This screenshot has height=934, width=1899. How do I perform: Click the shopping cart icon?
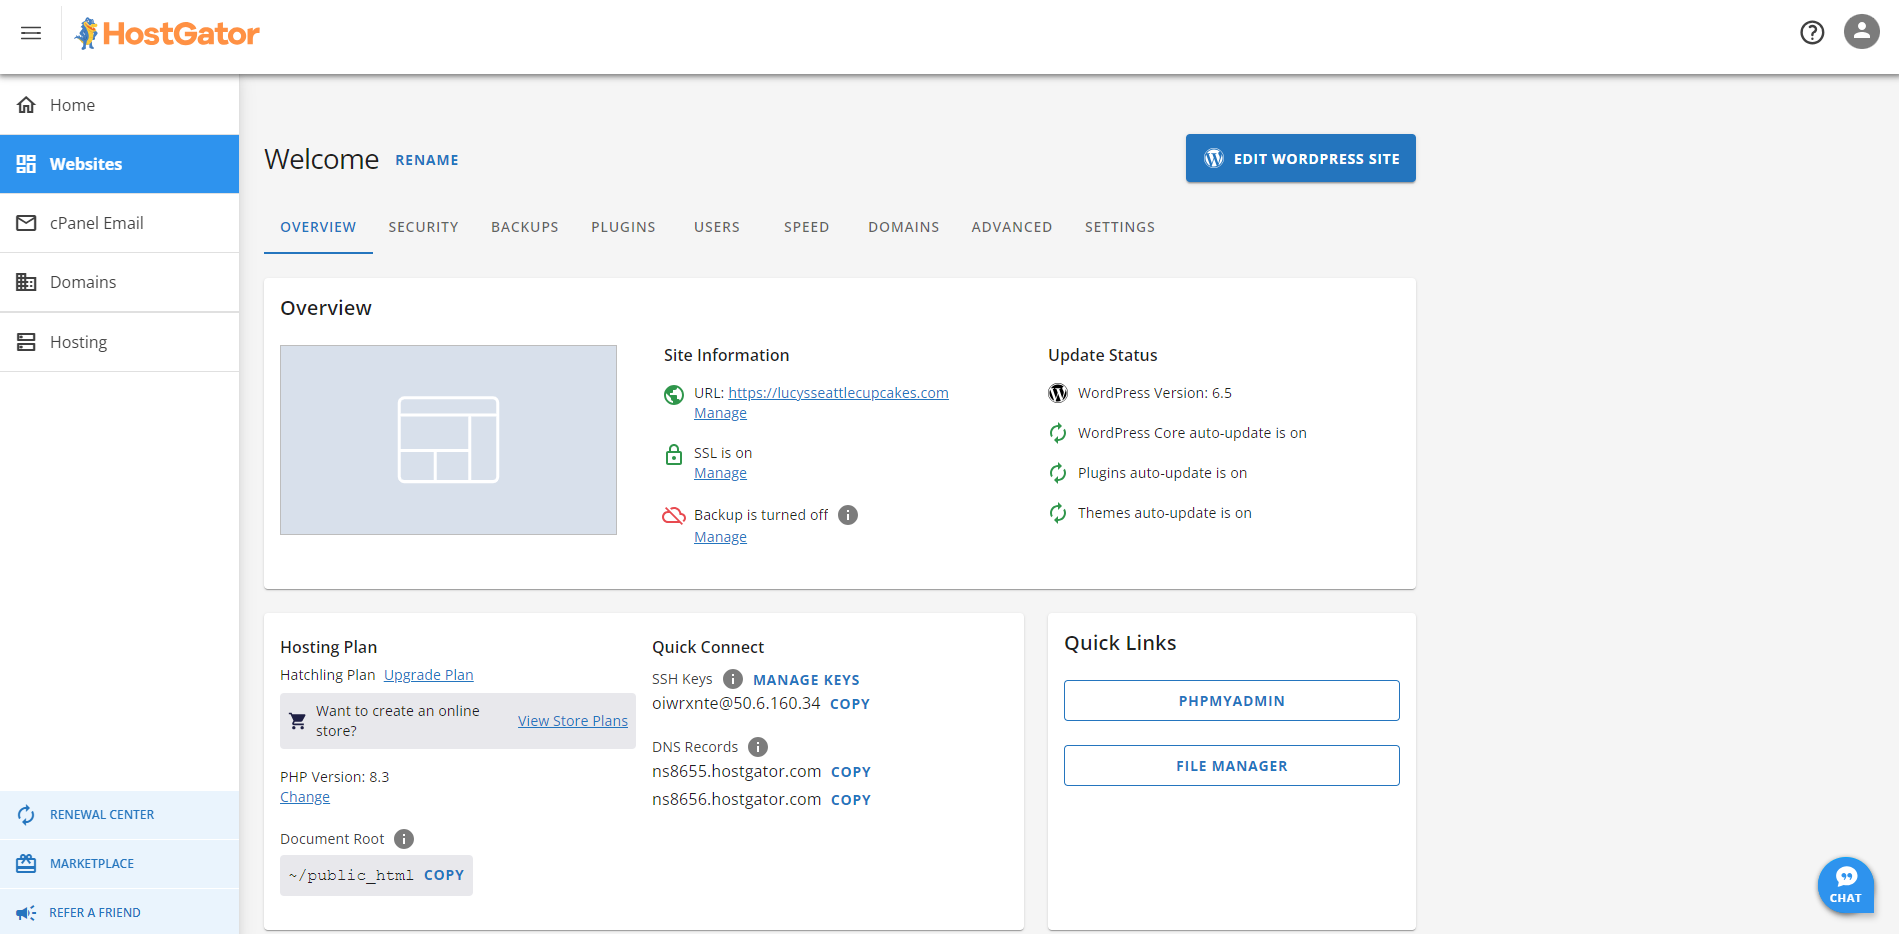coord(297,720)
